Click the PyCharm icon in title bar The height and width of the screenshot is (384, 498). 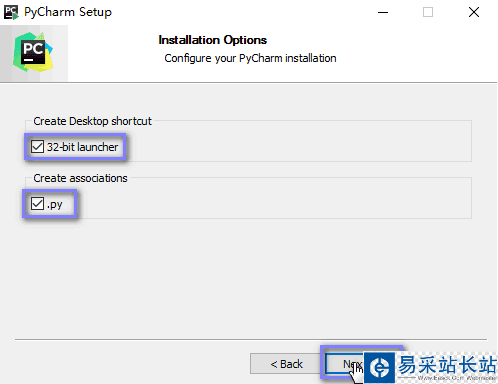11,12
